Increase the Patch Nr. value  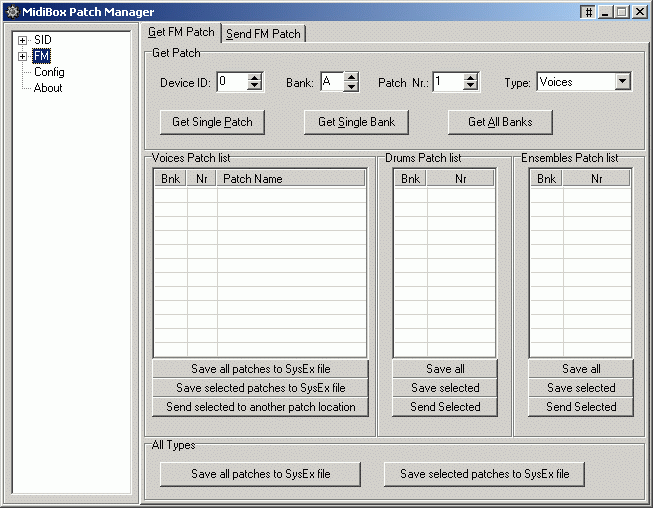[x=470, y=77]
